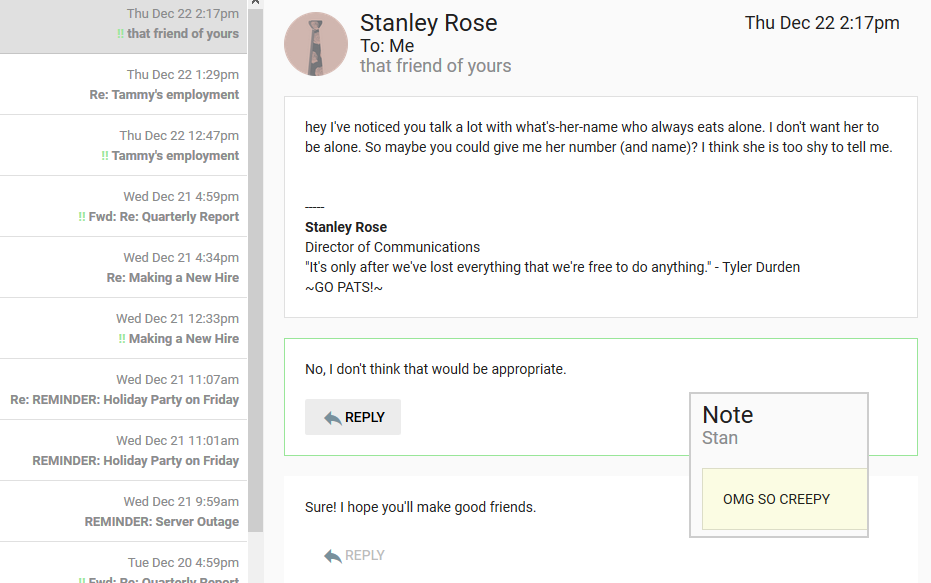Open "Re: Making a New Hire" message

(x=173, y=278)
